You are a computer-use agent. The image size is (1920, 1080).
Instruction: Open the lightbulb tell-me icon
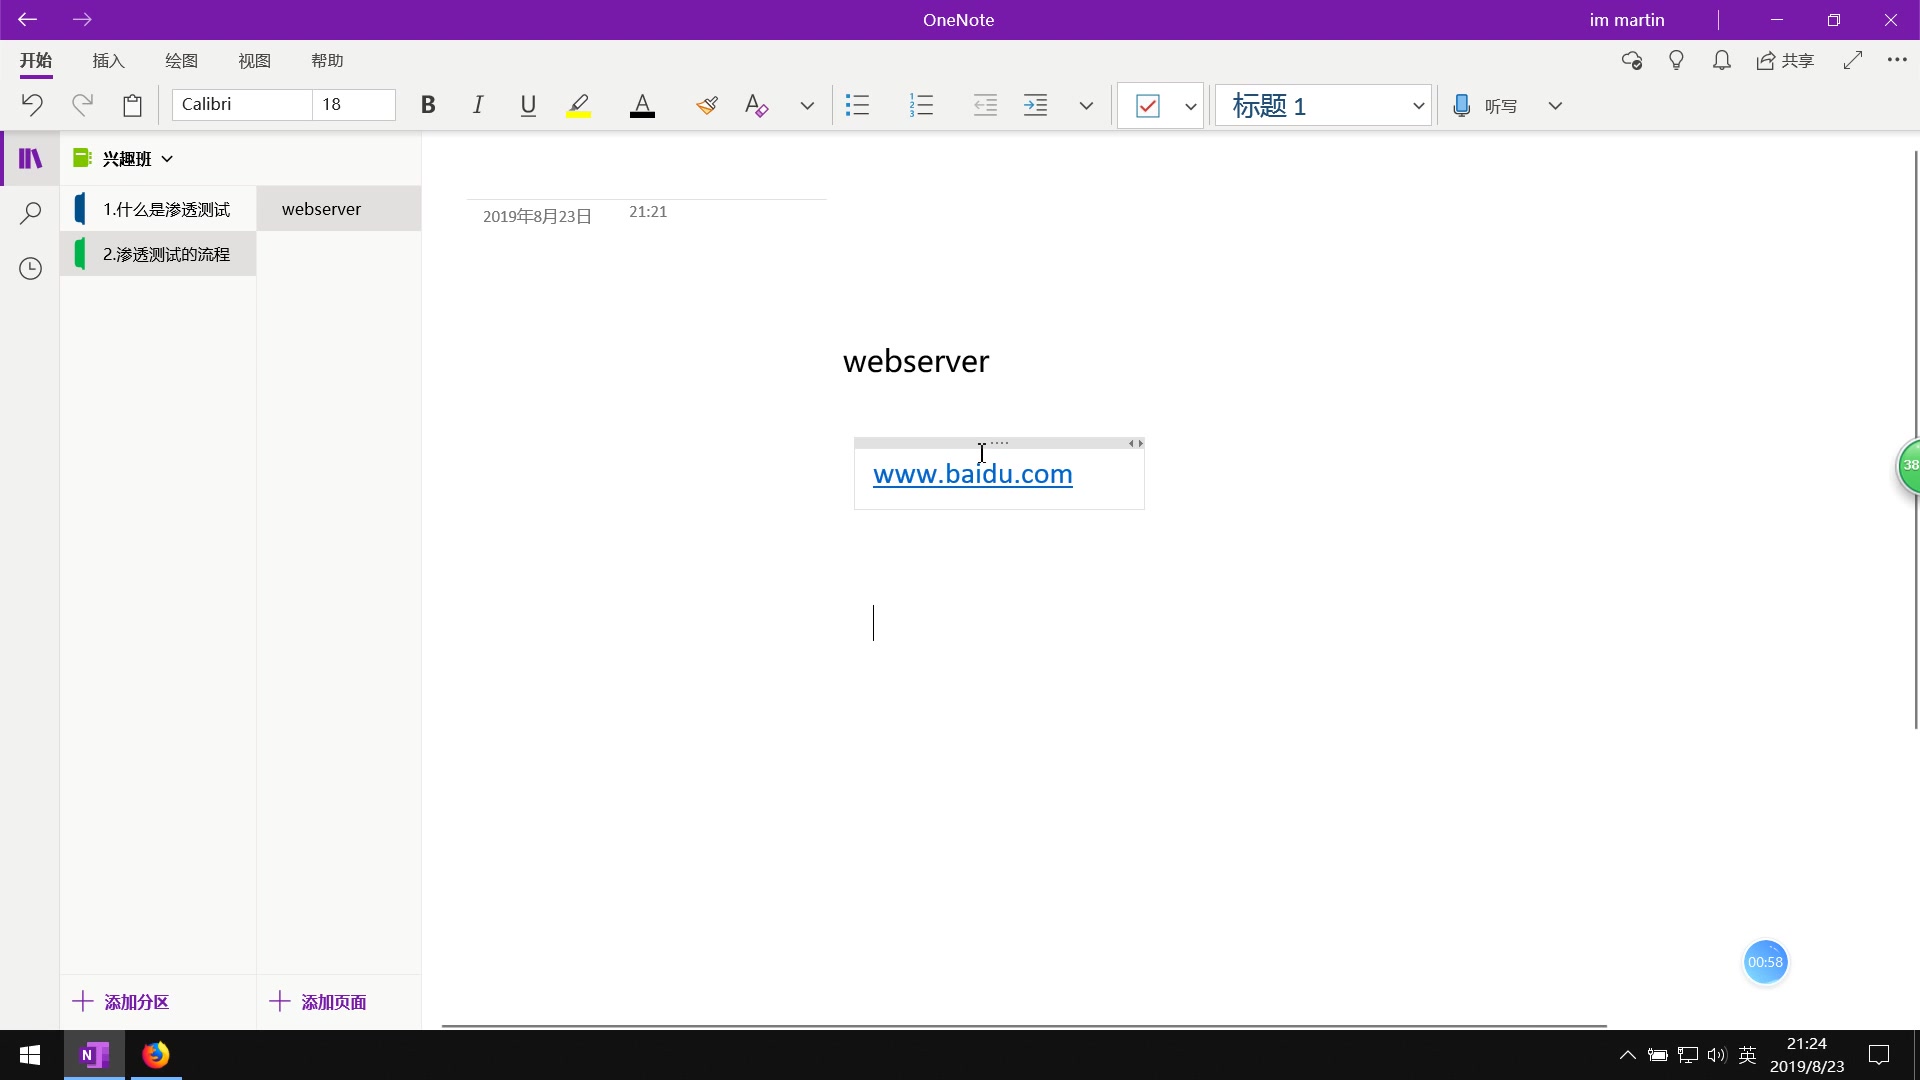pyautogui.click(x=1677, y=61)
